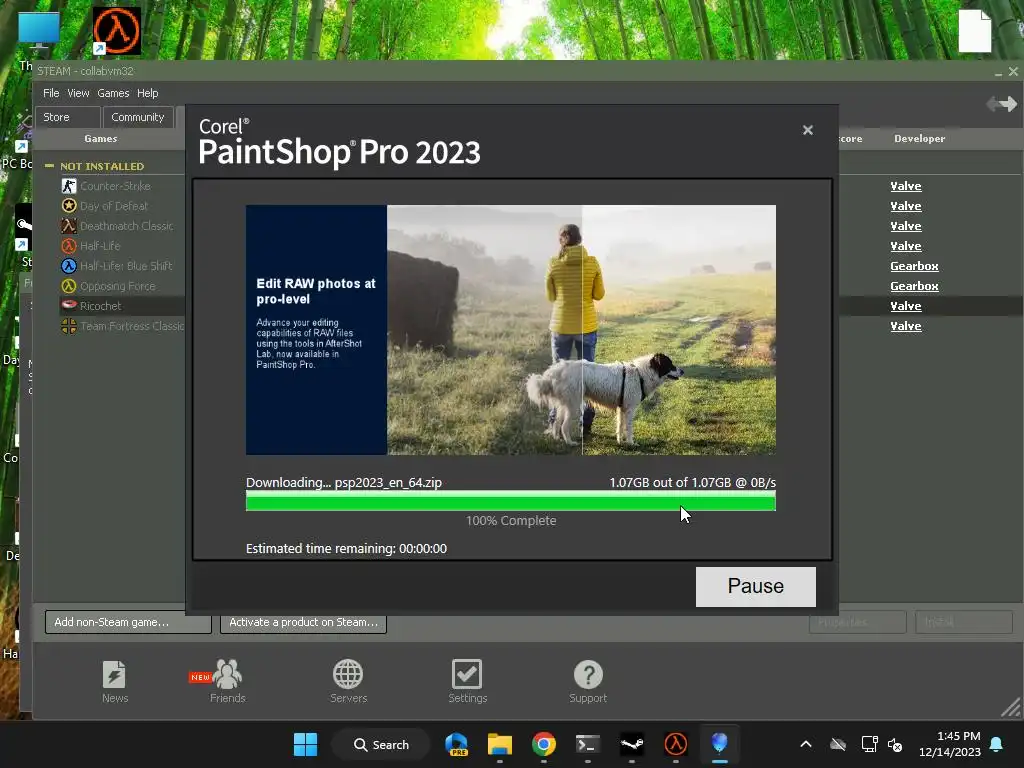The height and width of the screenshot is (768, 1024).
Task: Open the This PC desktop icon
Action: coord(39,29)
